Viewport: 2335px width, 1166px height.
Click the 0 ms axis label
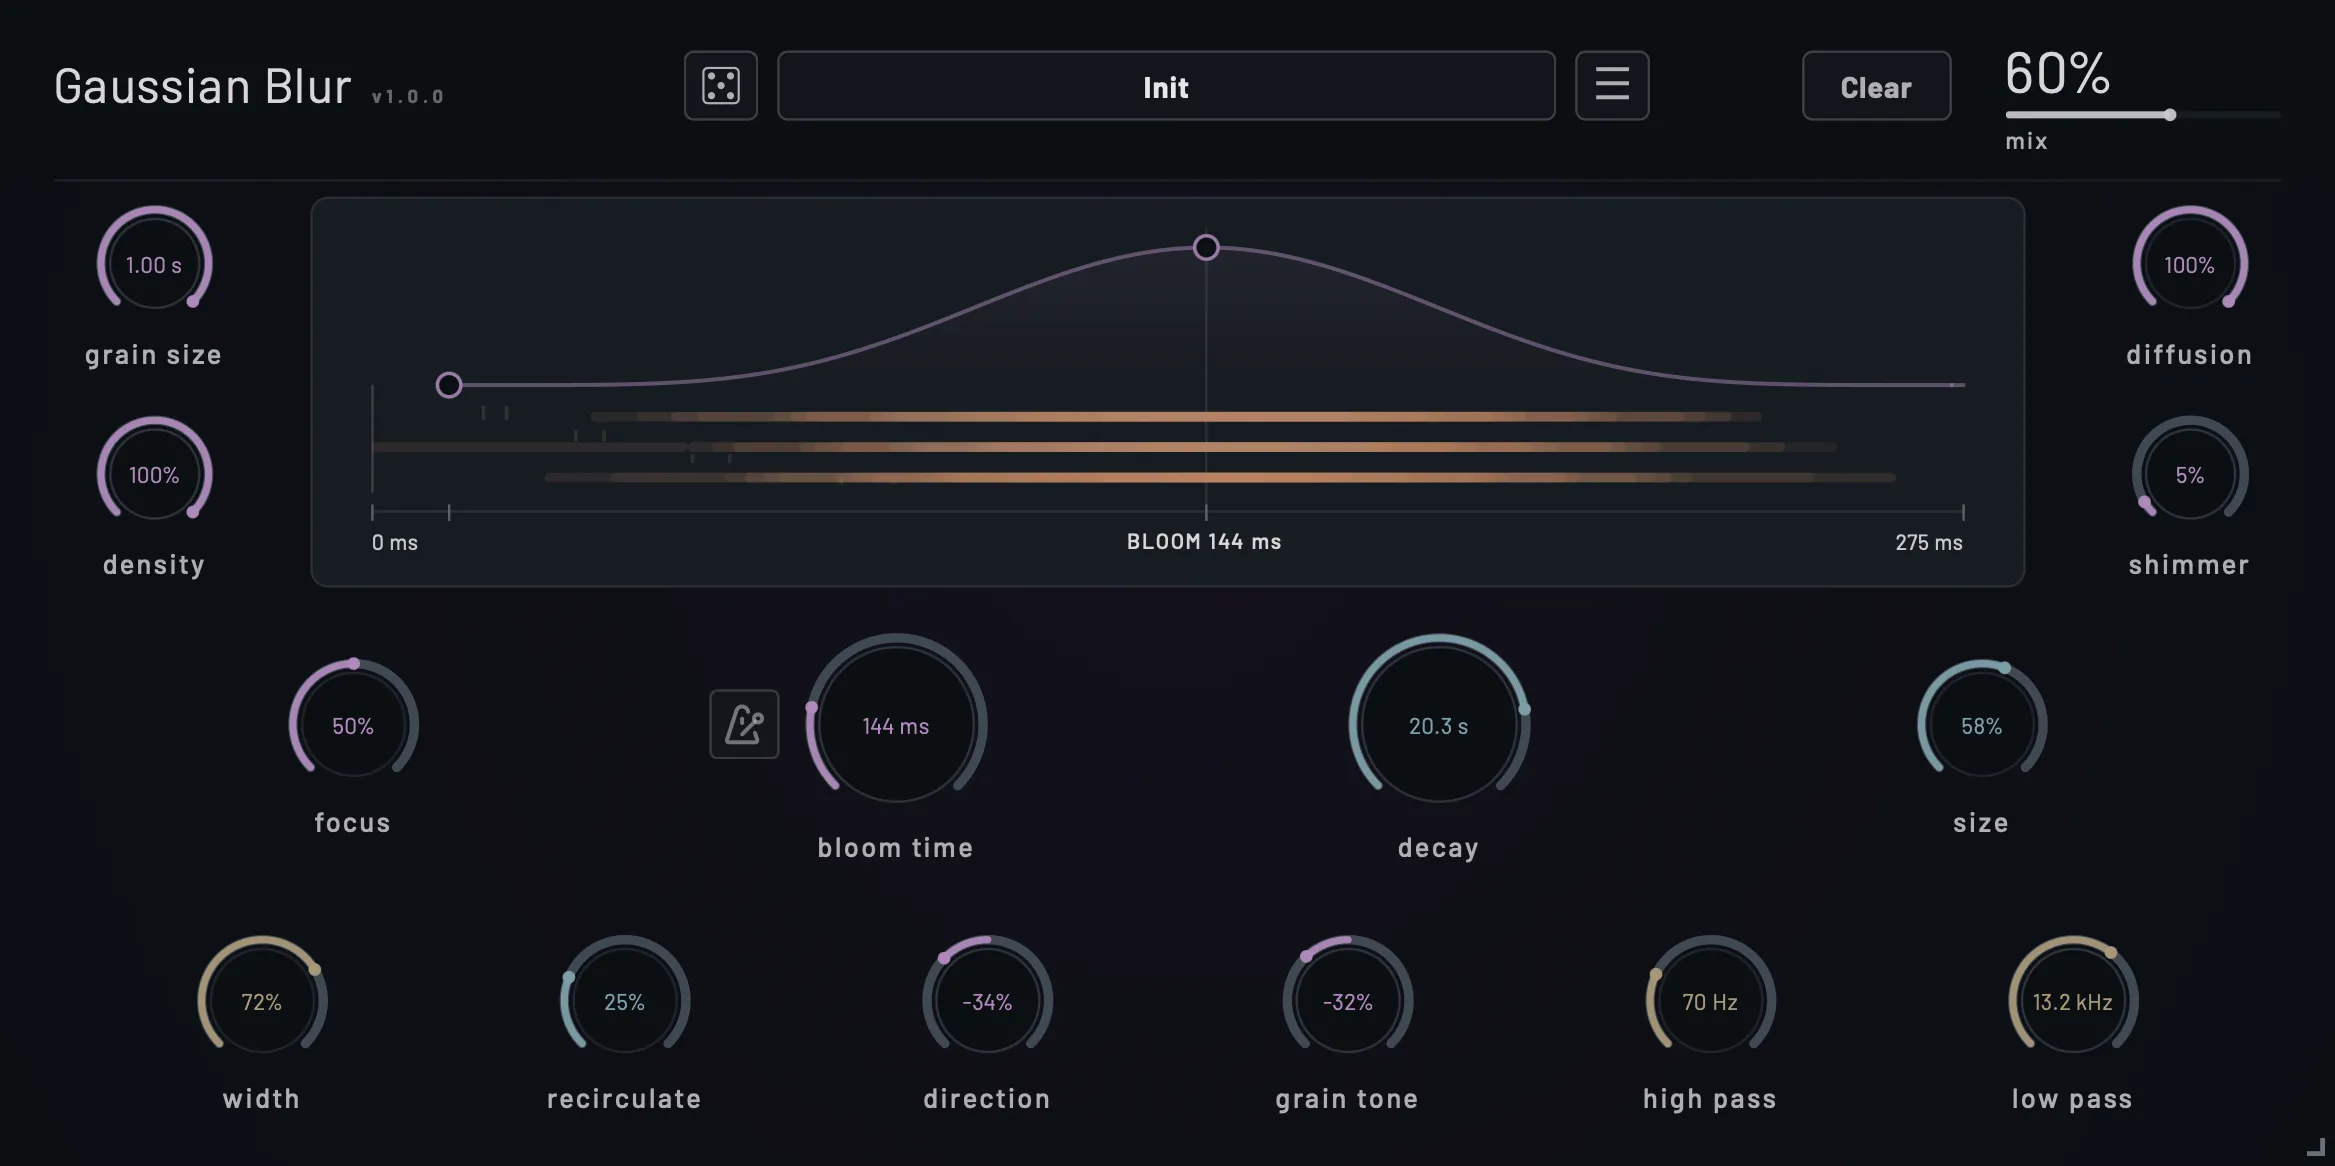[395, 542]
